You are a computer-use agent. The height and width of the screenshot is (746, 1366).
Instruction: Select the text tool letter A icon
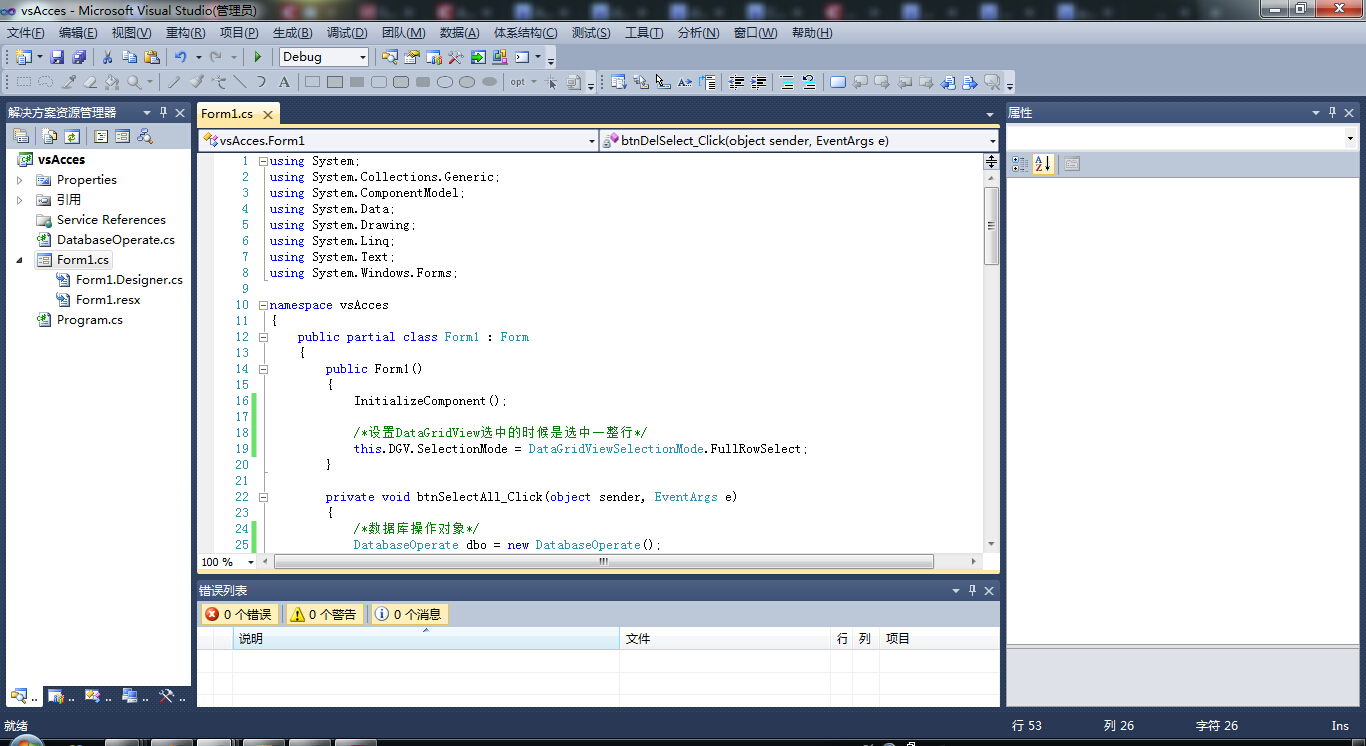(284, 82)
